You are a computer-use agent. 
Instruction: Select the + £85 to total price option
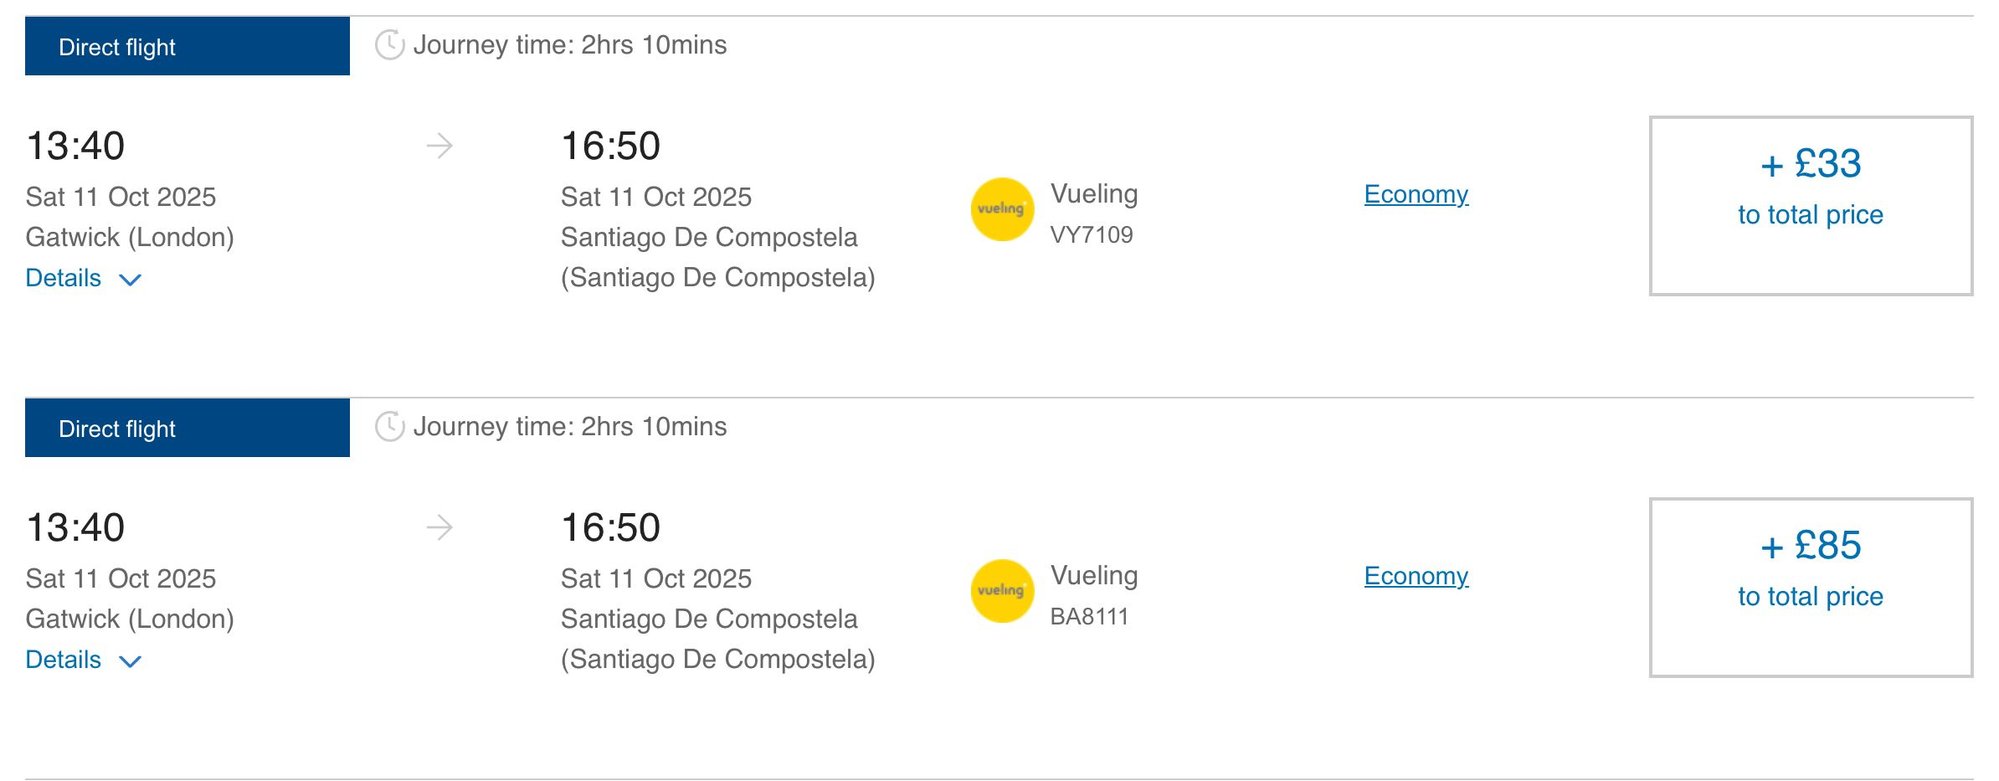pos(1810,588)
